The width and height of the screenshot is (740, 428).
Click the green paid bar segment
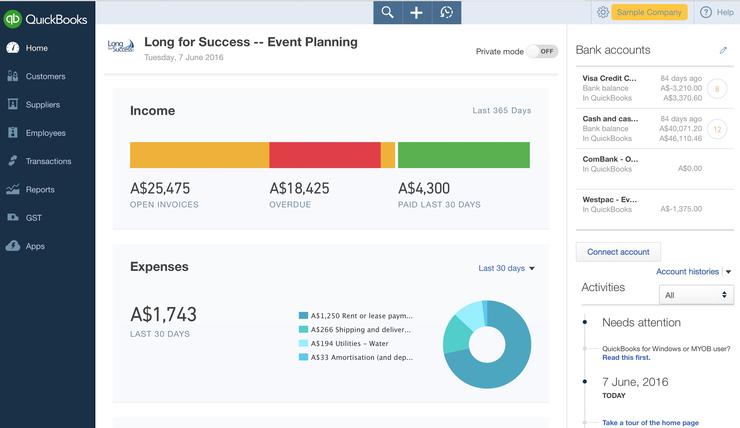pyautogui.click(x=464, y=155)
